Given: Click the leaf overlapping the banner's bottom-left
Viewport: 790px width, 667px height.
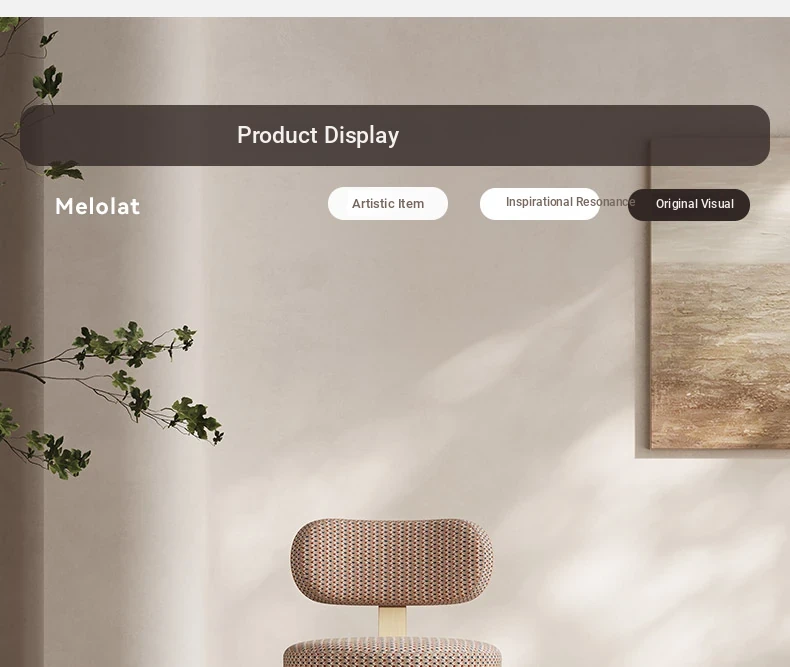Looking at the screenshot, I should pos(64,170).
